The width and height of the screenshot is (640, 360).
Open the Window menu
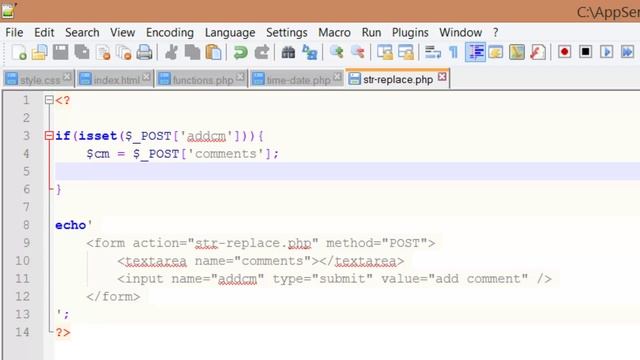coord(460,32)
